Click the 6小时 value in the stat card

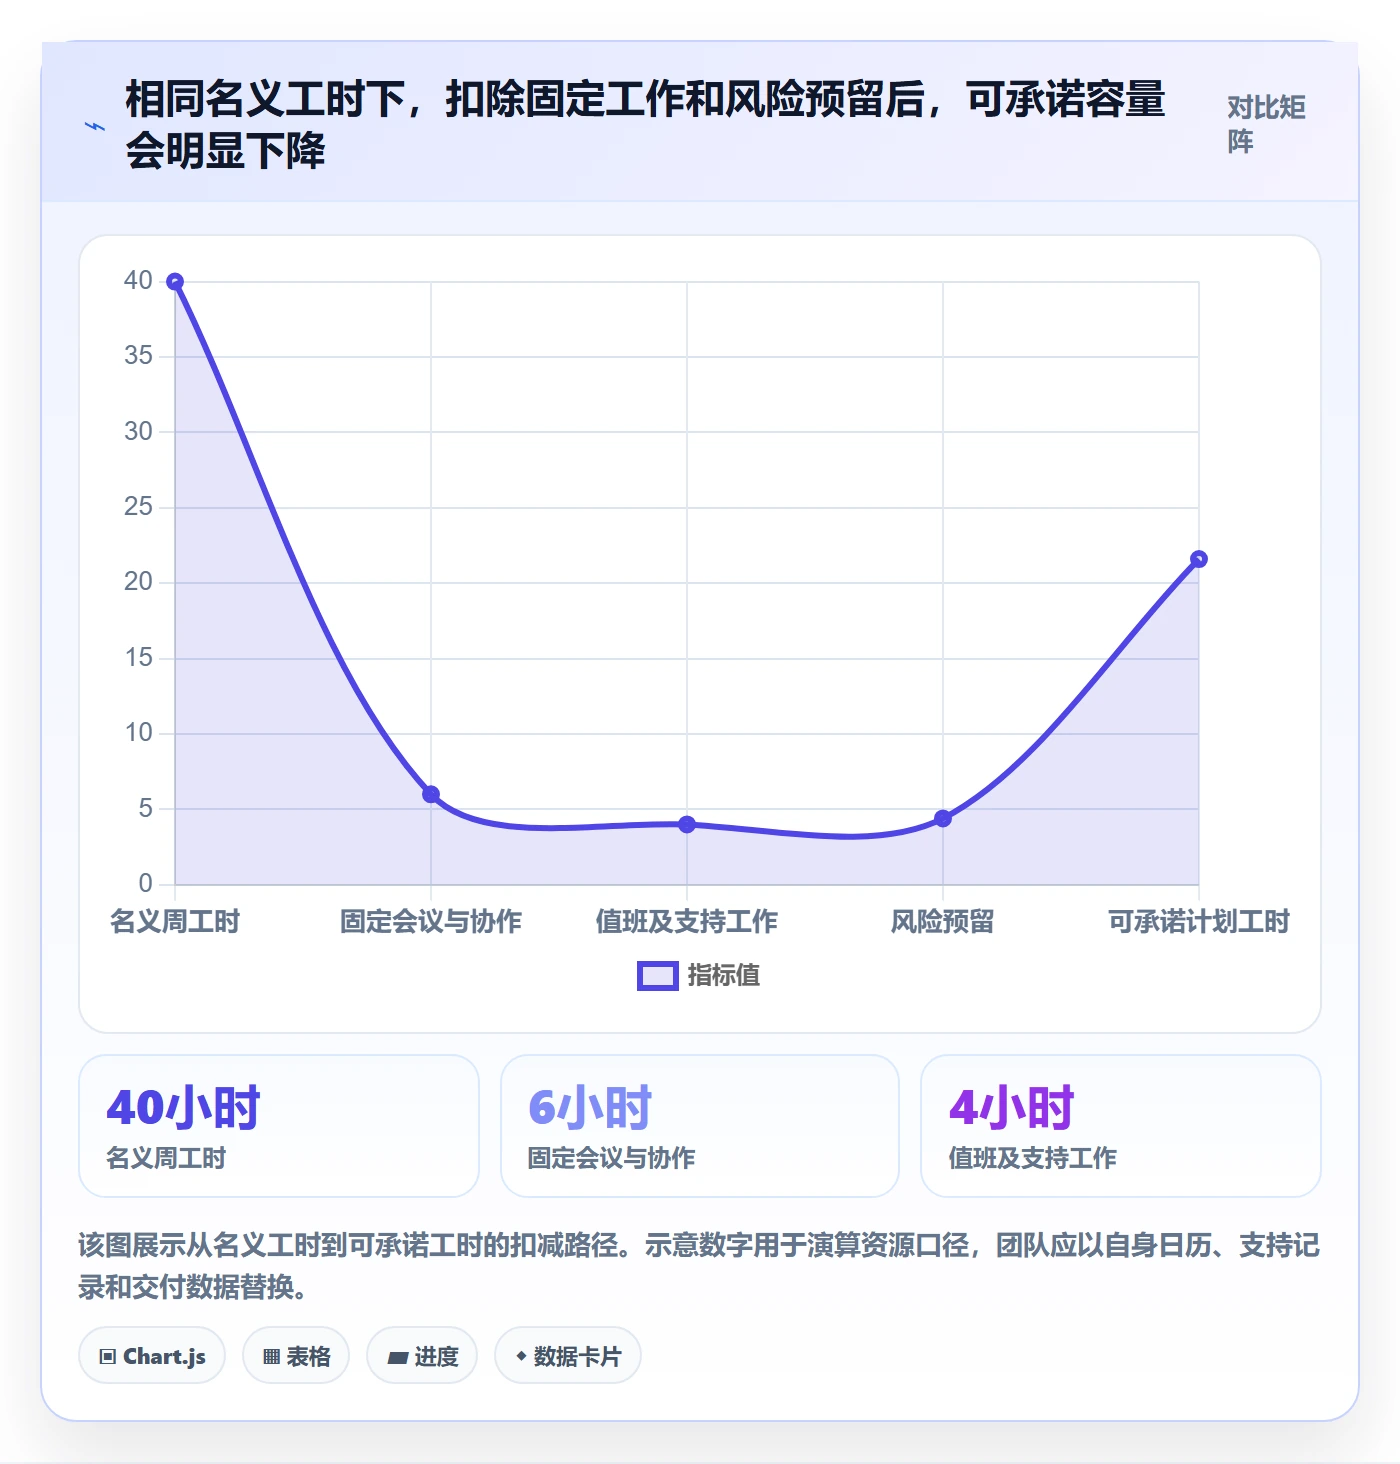point(590,1108)
